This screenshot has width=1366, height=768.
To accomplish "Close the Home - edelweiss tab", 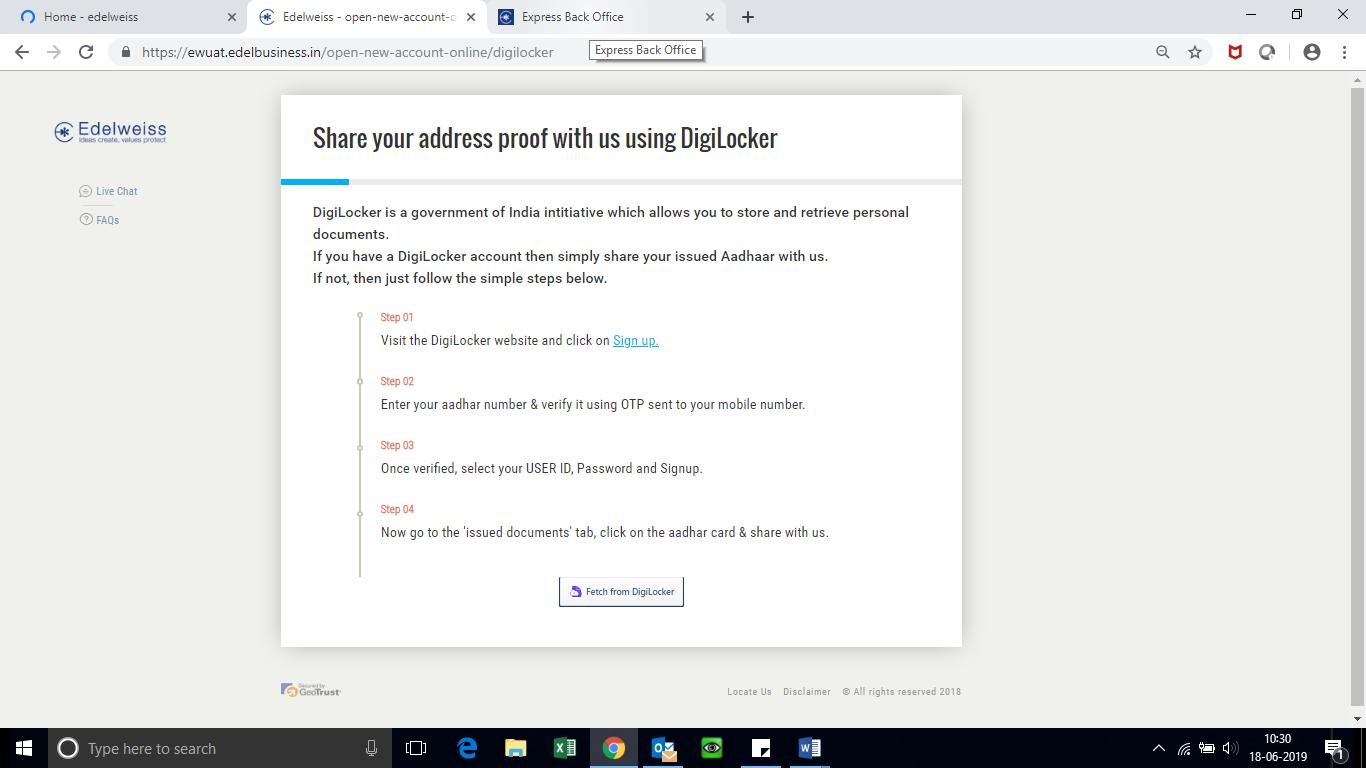I will coord(232,17).
